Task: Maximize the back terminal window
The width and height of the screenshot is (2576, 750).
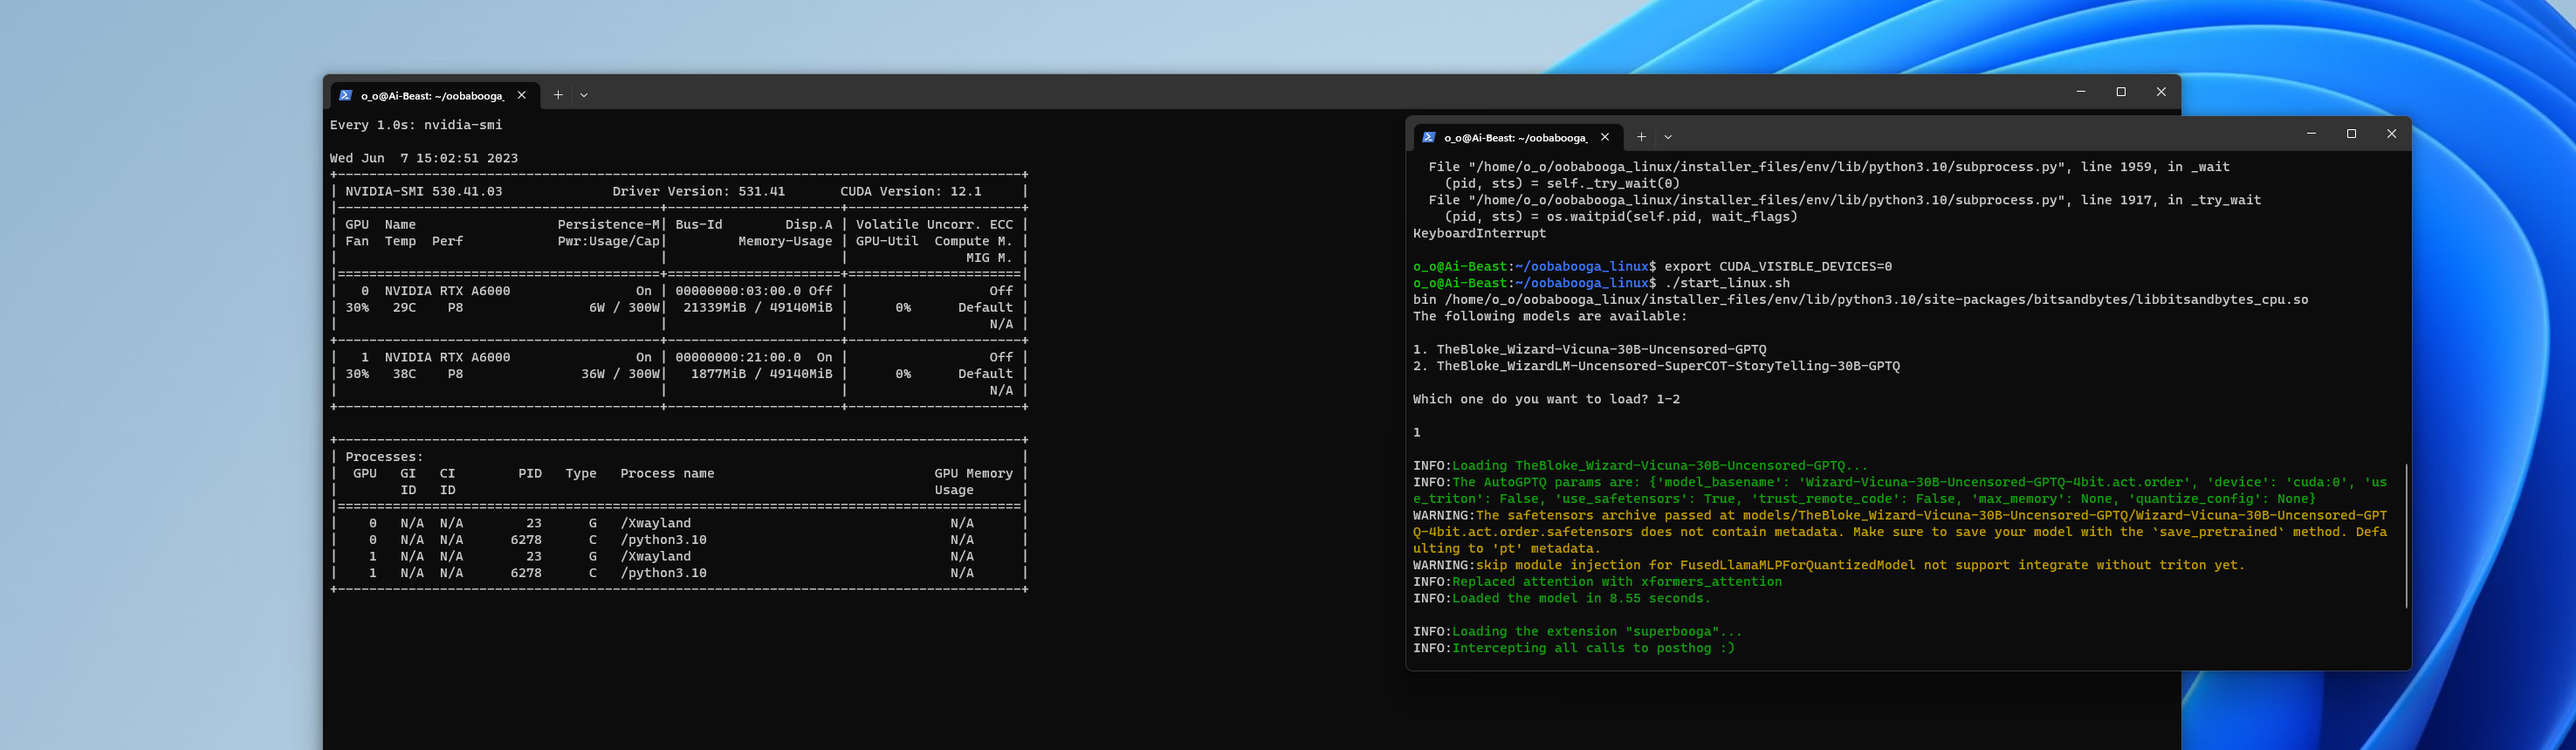Action: (2121, 92)
